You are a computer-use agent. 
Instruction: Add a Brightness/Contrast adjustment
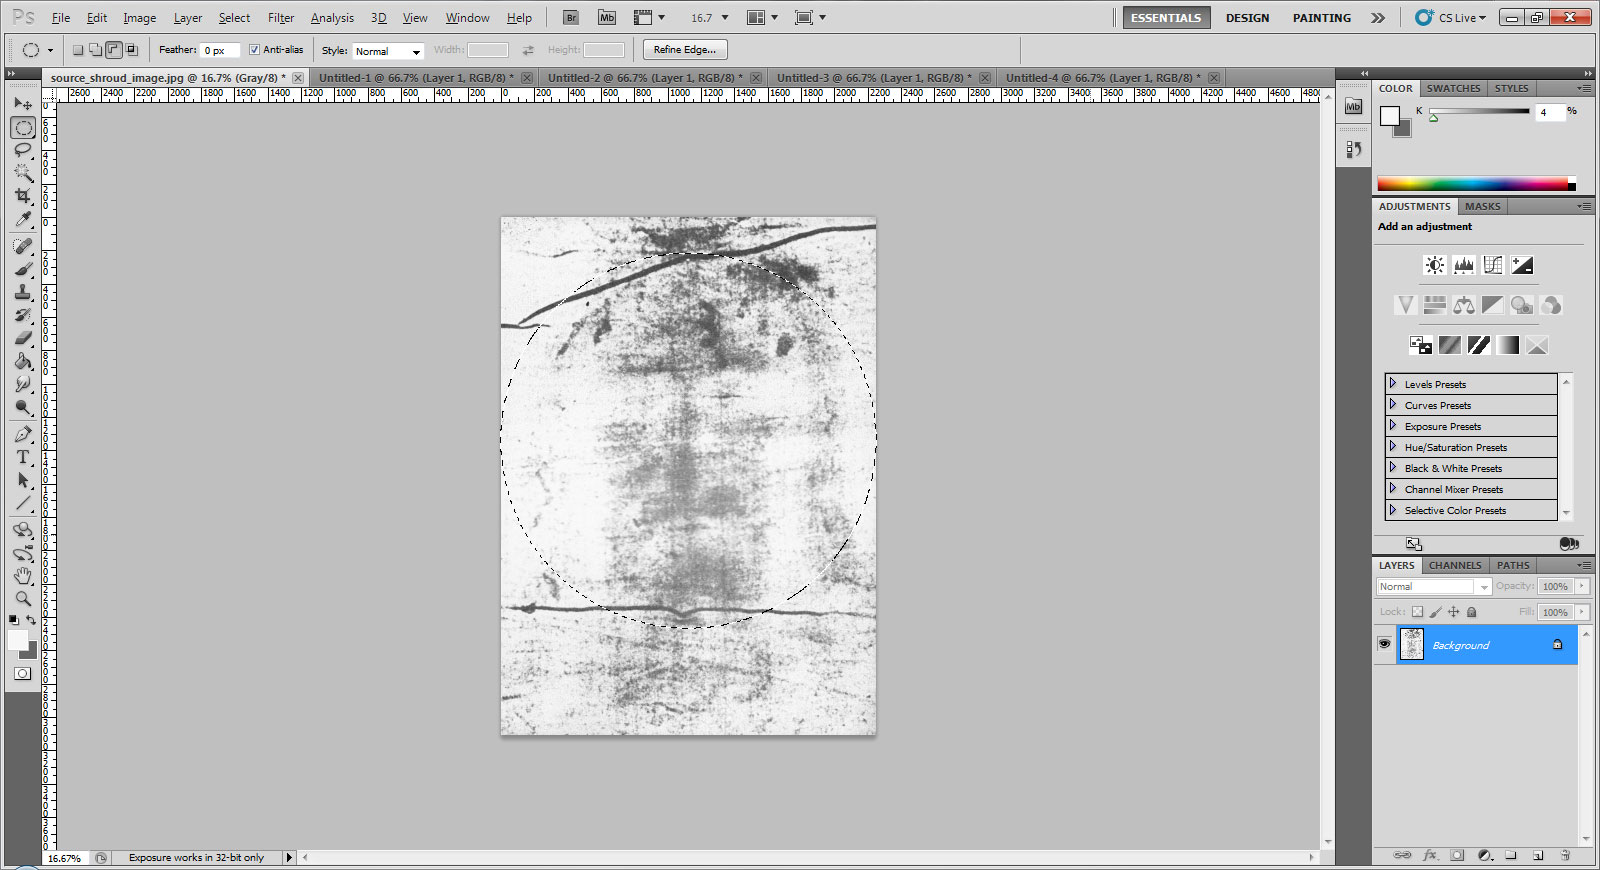click(x=1435, y=265)
